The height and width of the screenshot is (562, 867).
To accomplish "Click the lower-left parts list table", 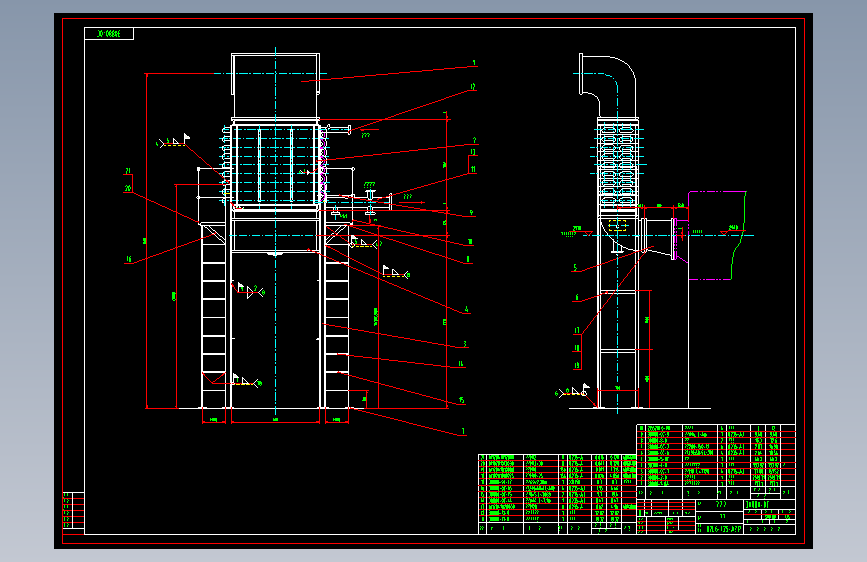I will pyautogui.click(x=557, y=494).
